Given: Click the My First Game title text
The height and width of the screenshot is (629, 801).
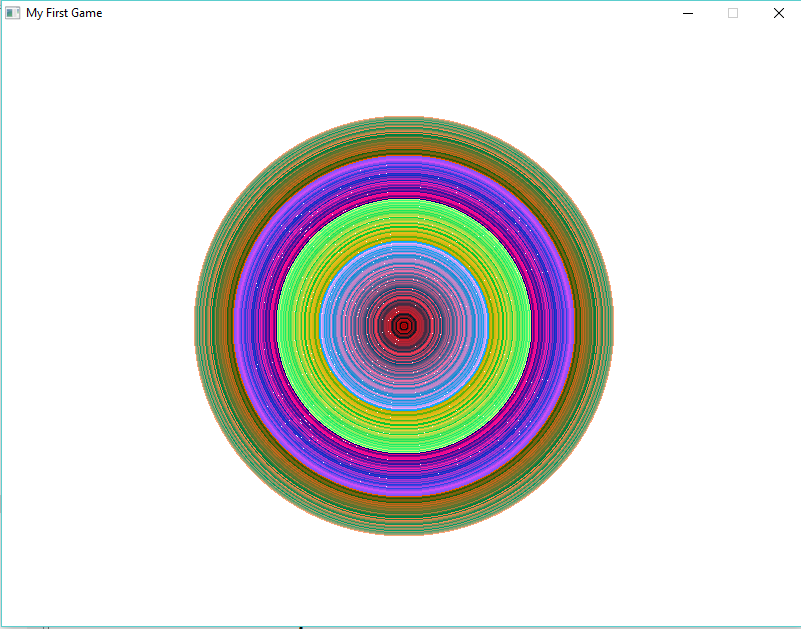Looking at the screenshot, I should click(x=64, y=13).
